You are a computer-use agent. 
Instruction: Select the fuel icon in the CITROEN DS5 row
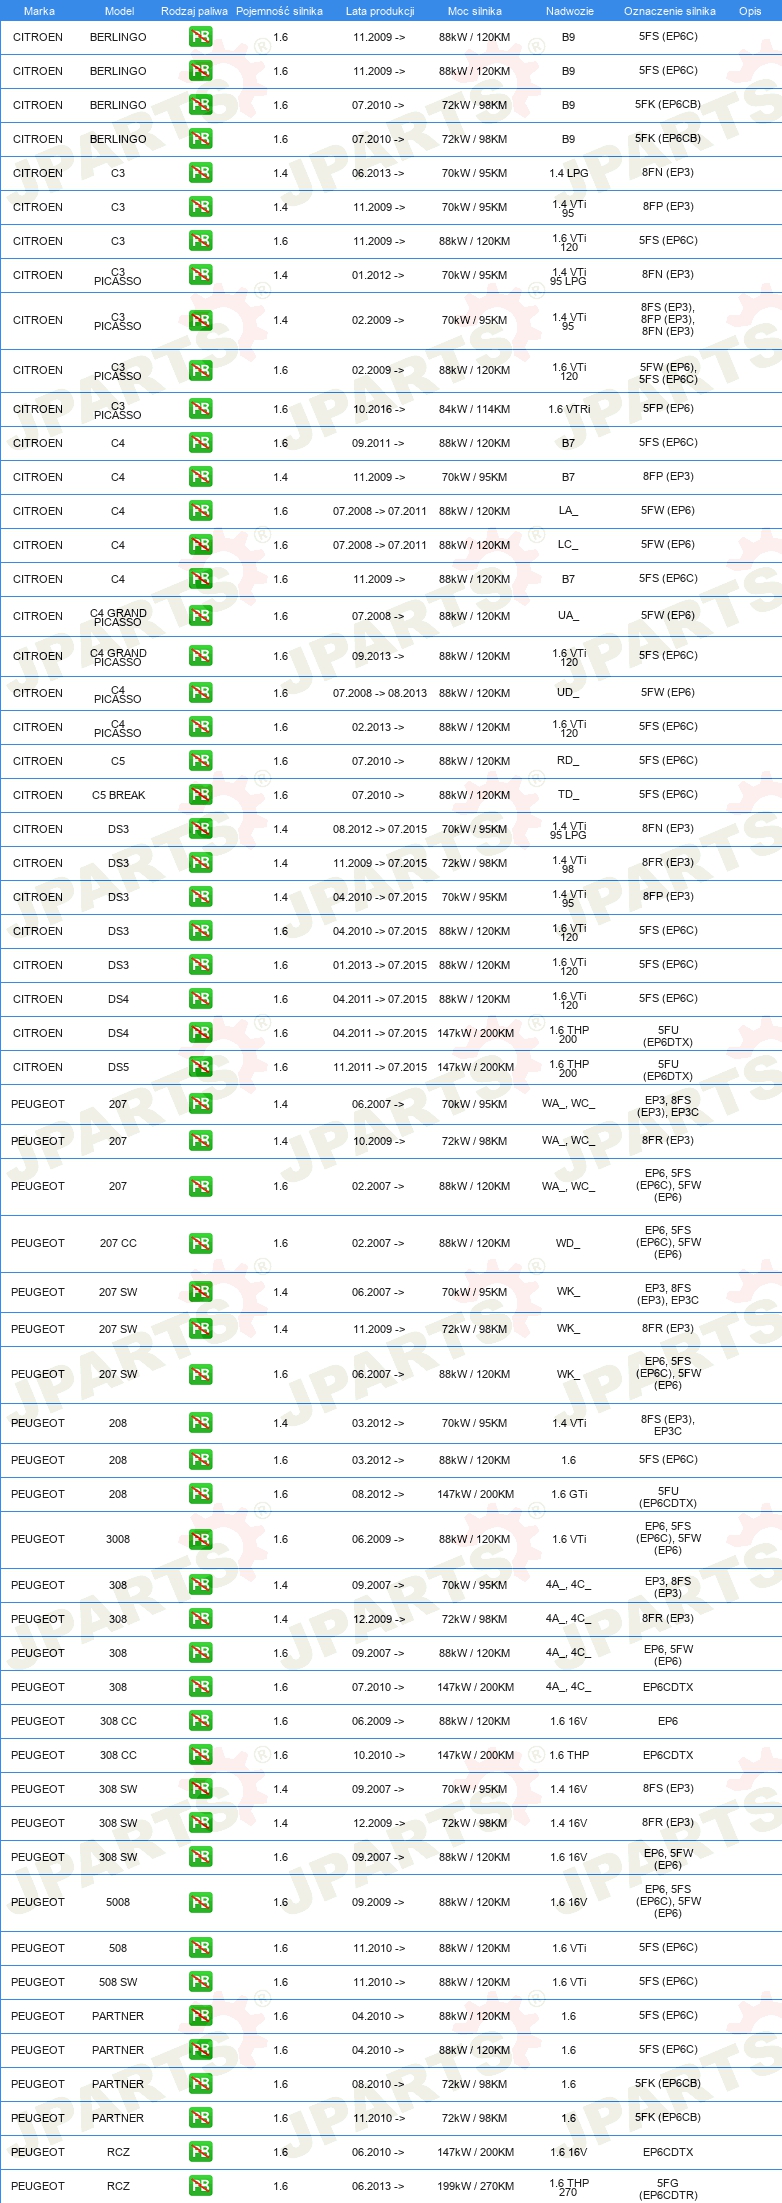click(200, 1067)
